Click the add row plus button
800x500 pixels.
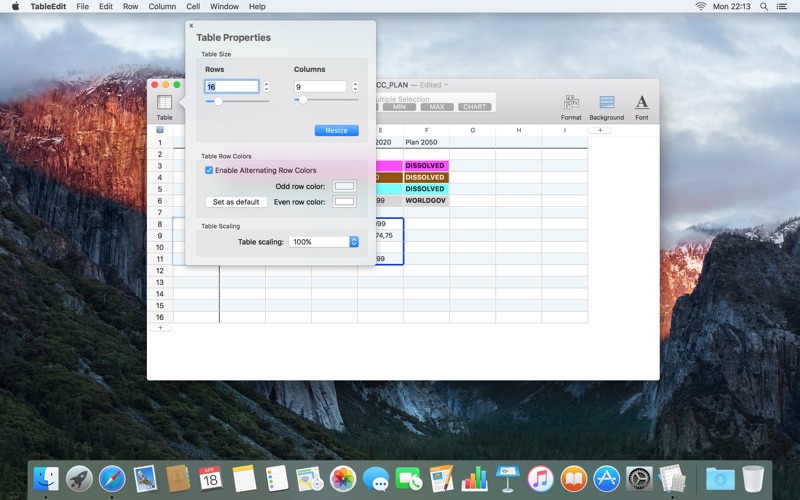(159, 328)
